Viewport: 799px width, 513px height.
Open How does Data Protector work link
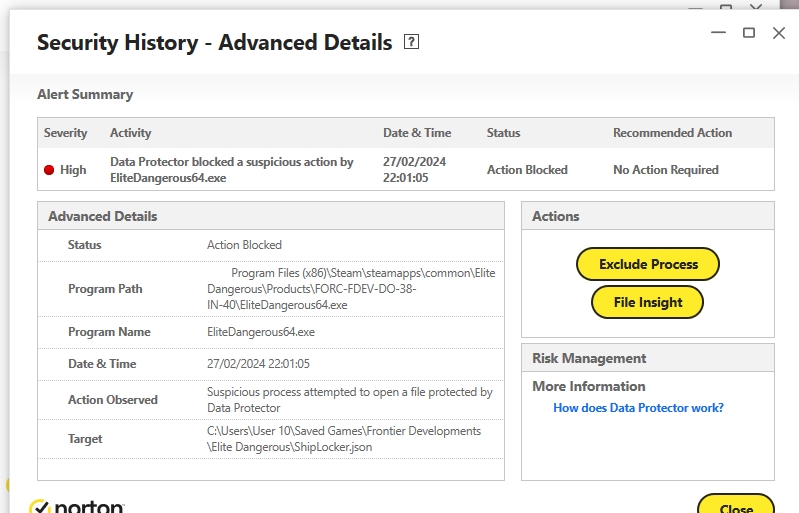pos(638,408)
